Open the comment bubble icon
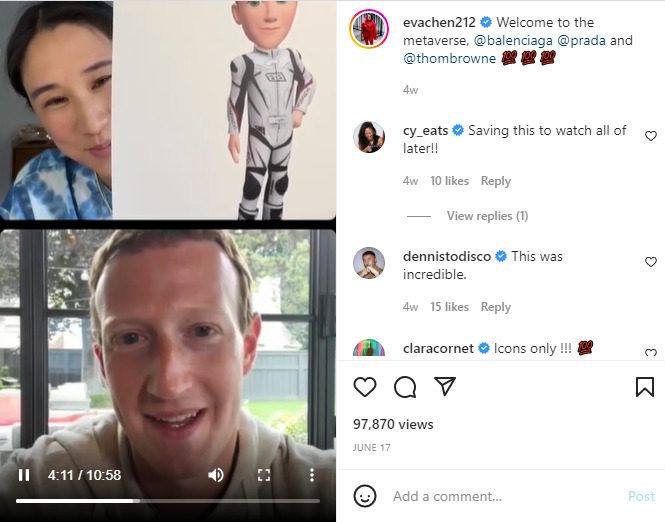Viewport: 665px width, 522px height. point(405,387)
